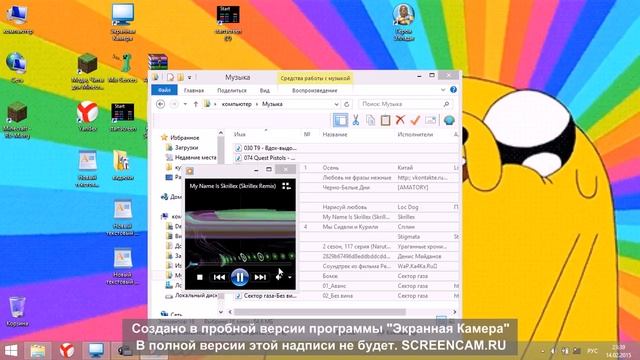
Task: Open the Главная ribbon tab
Action: pos(194,90)
